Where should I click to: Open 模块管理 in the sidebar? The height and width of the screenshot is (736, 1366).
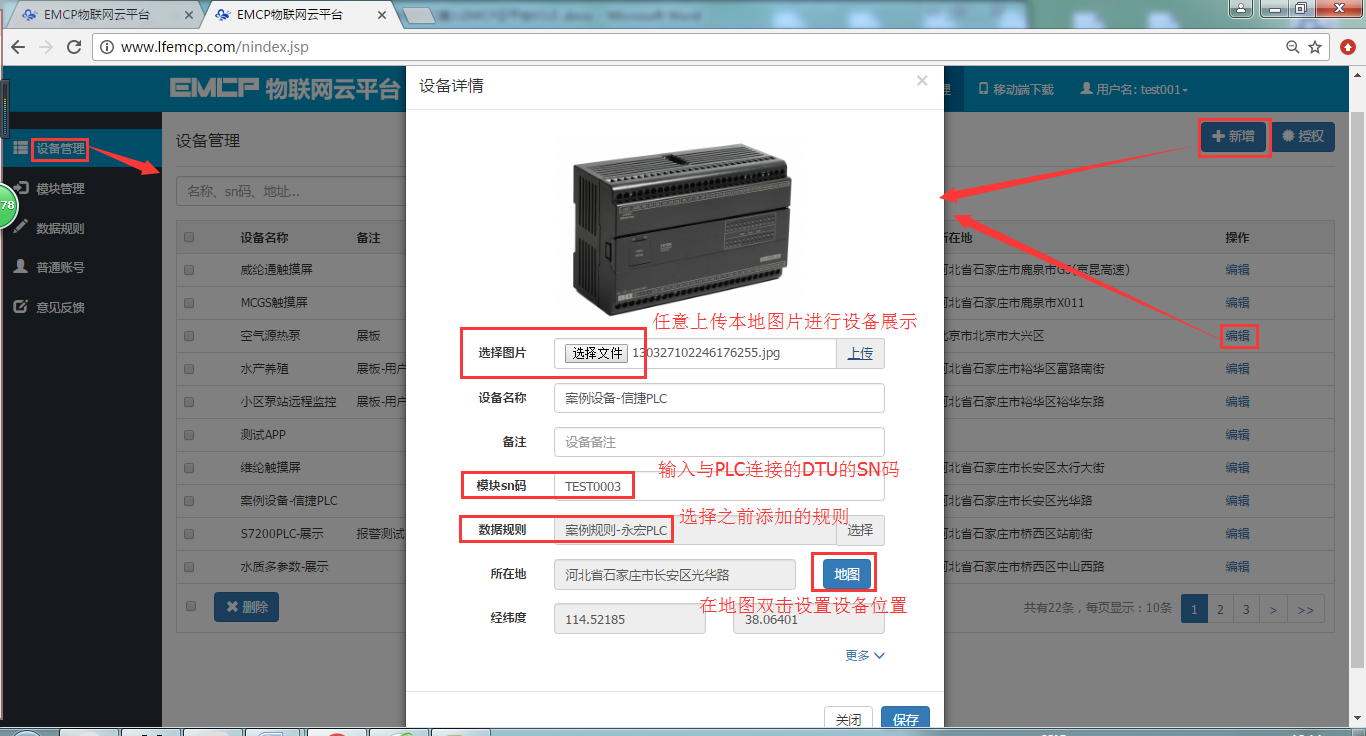[x=60, y=189]
